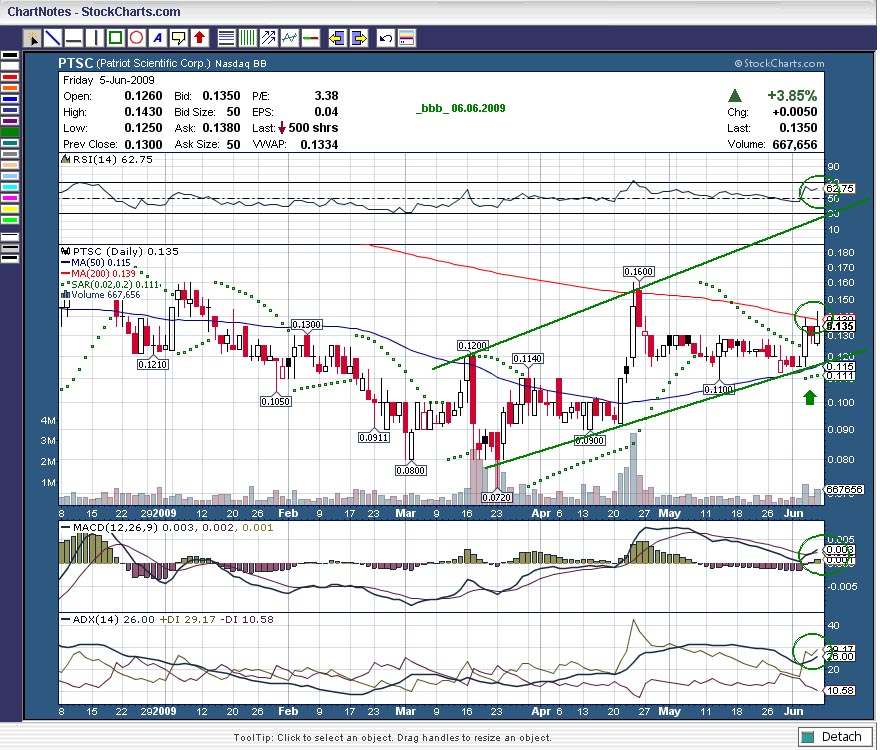Screen dimensions: 880x750
Task: Click the Volume 667,656 legend entry
Action: 105,295
